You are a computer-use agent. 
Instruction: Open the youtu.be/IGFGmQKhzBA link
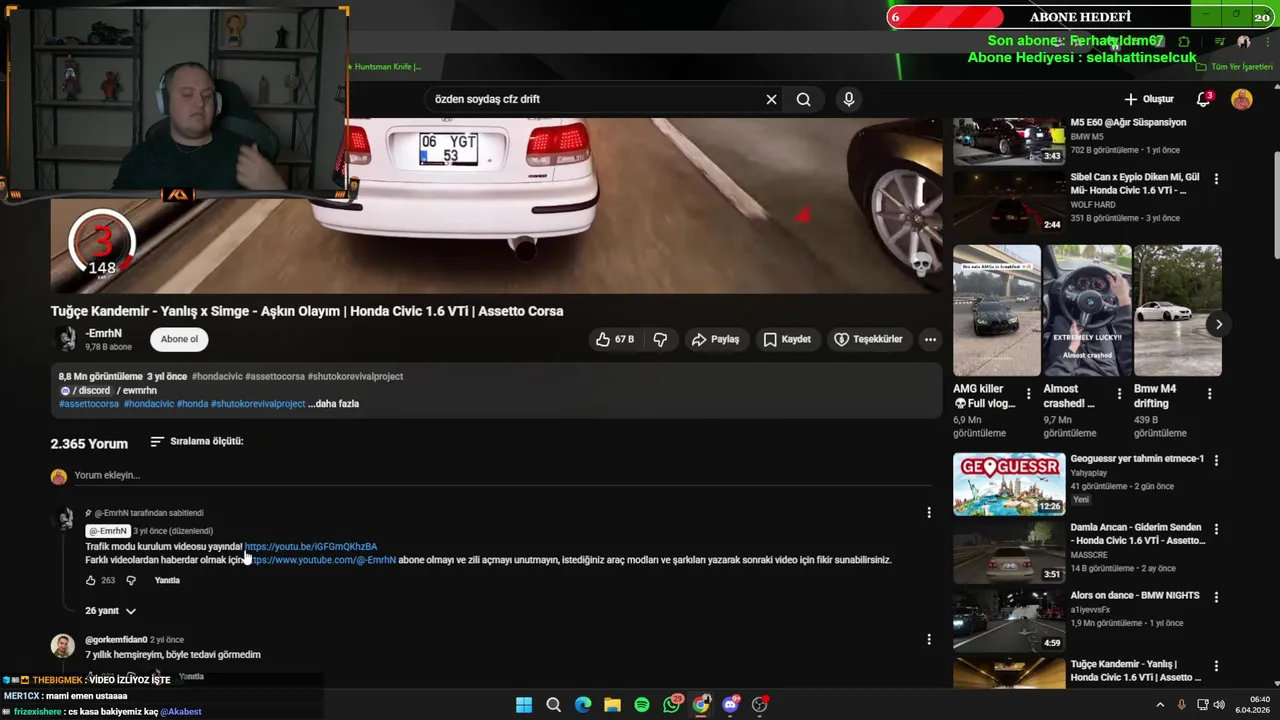311,547
